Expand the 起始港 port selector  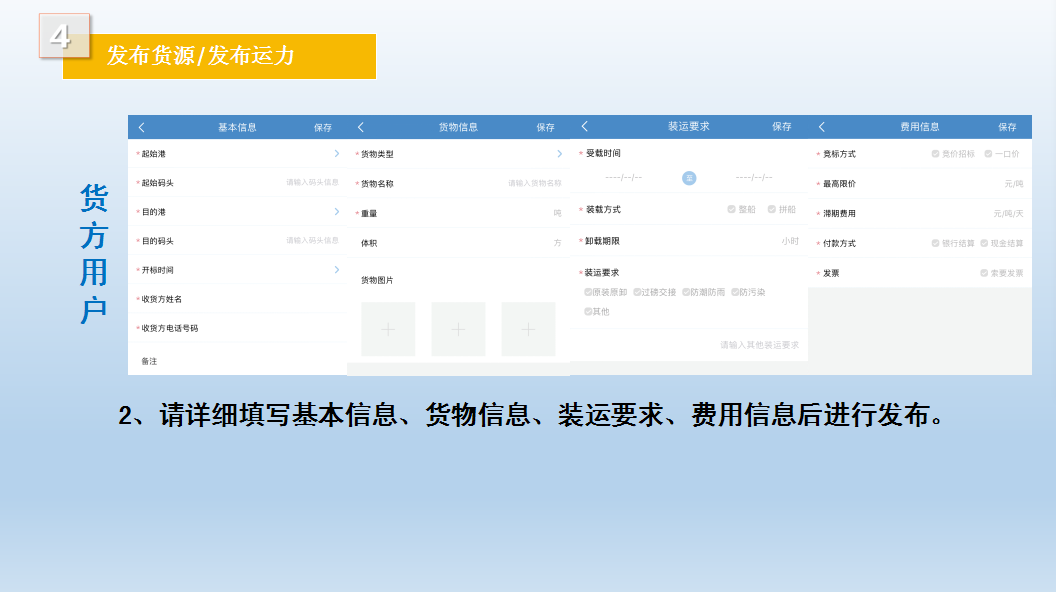pyautogui.click(x=336, y=154)
